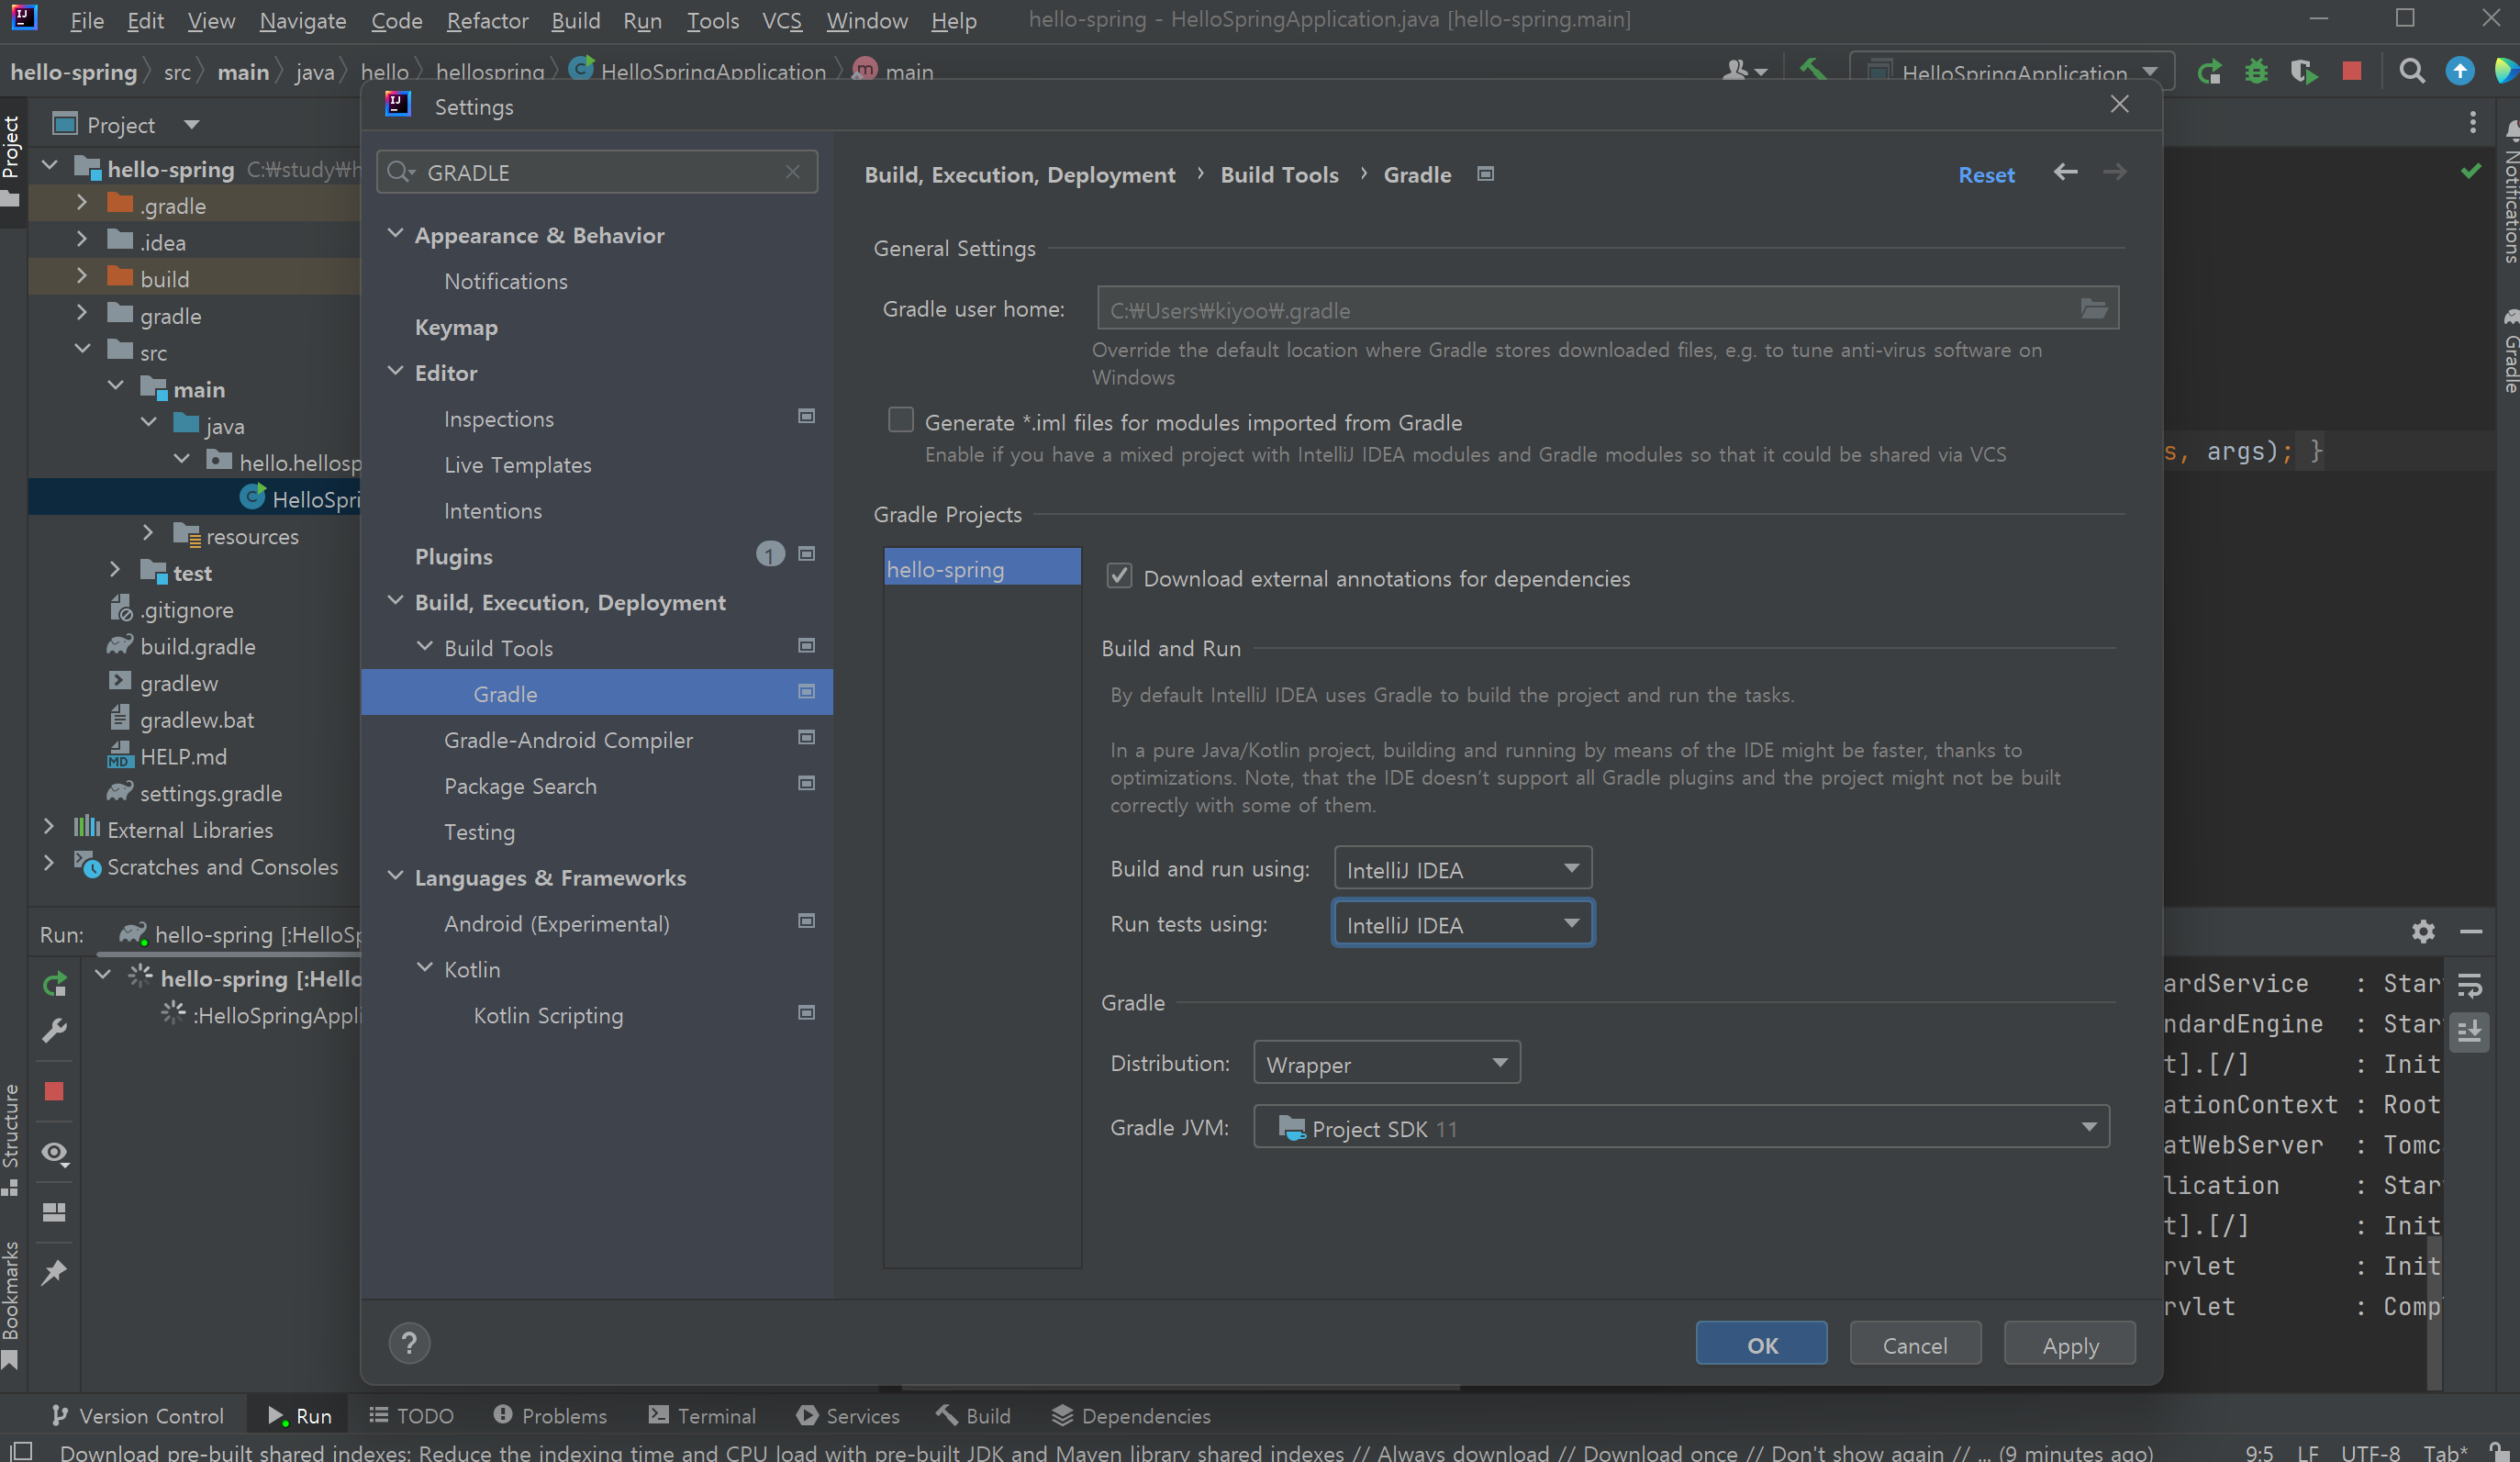Select hello-spring in Gradle Projects list
Viewport: 2520px width, 1462px height.
(x=982, y=568)
